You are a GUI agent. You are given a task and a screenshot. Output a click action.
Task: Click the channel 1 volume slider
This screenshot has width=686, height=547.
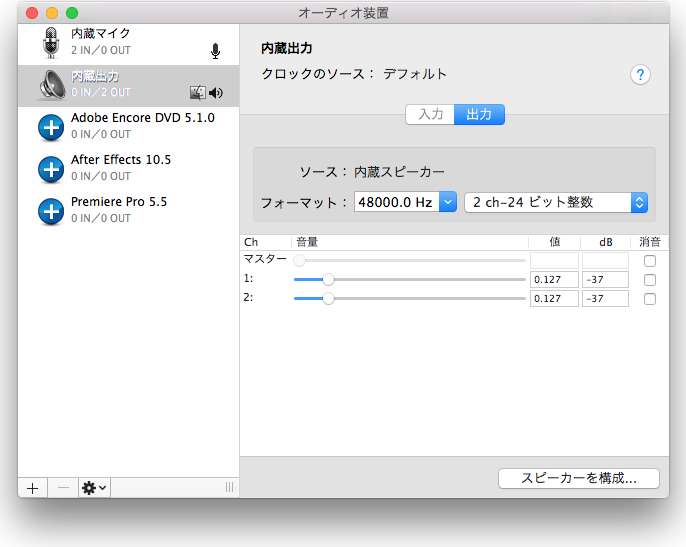pos(410,279)
